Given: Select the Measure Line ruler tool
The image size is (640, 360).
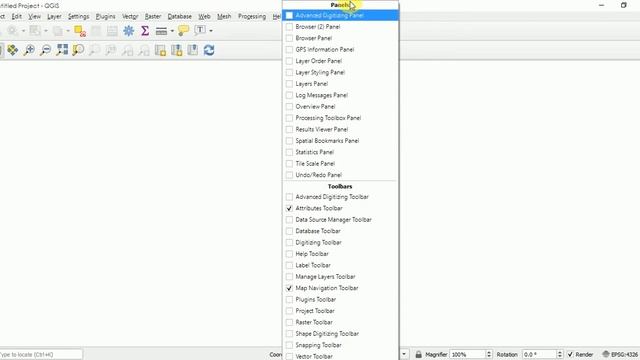Looking at the screenshot, I should coord(161,31).
